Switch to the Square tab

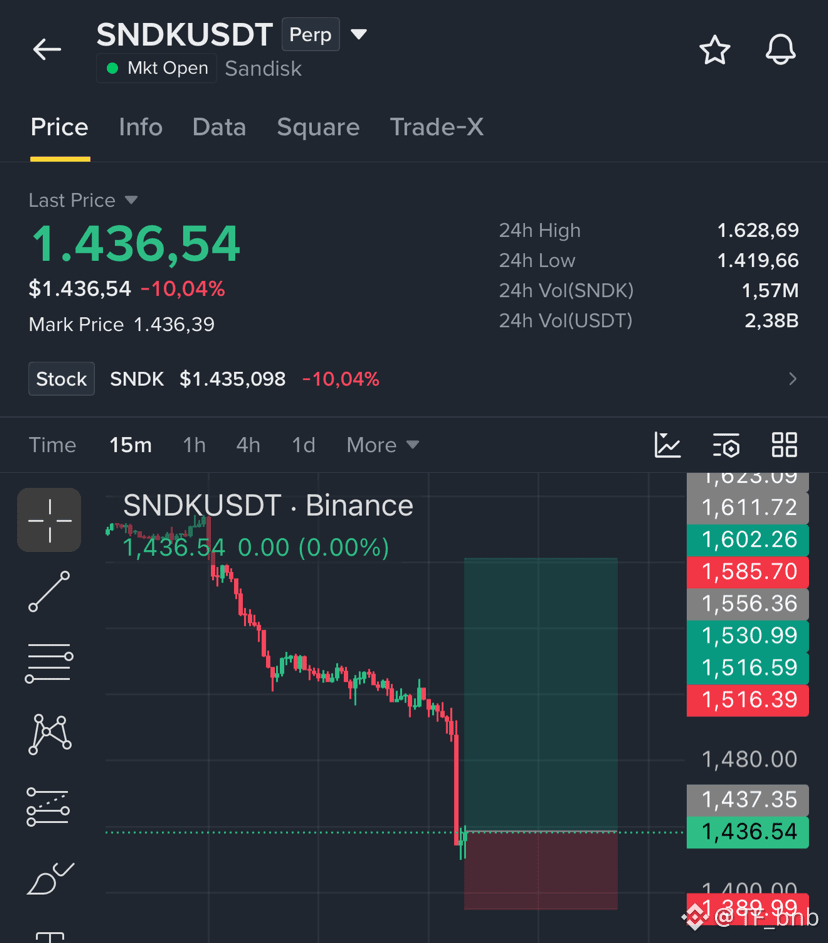point(318,127)
